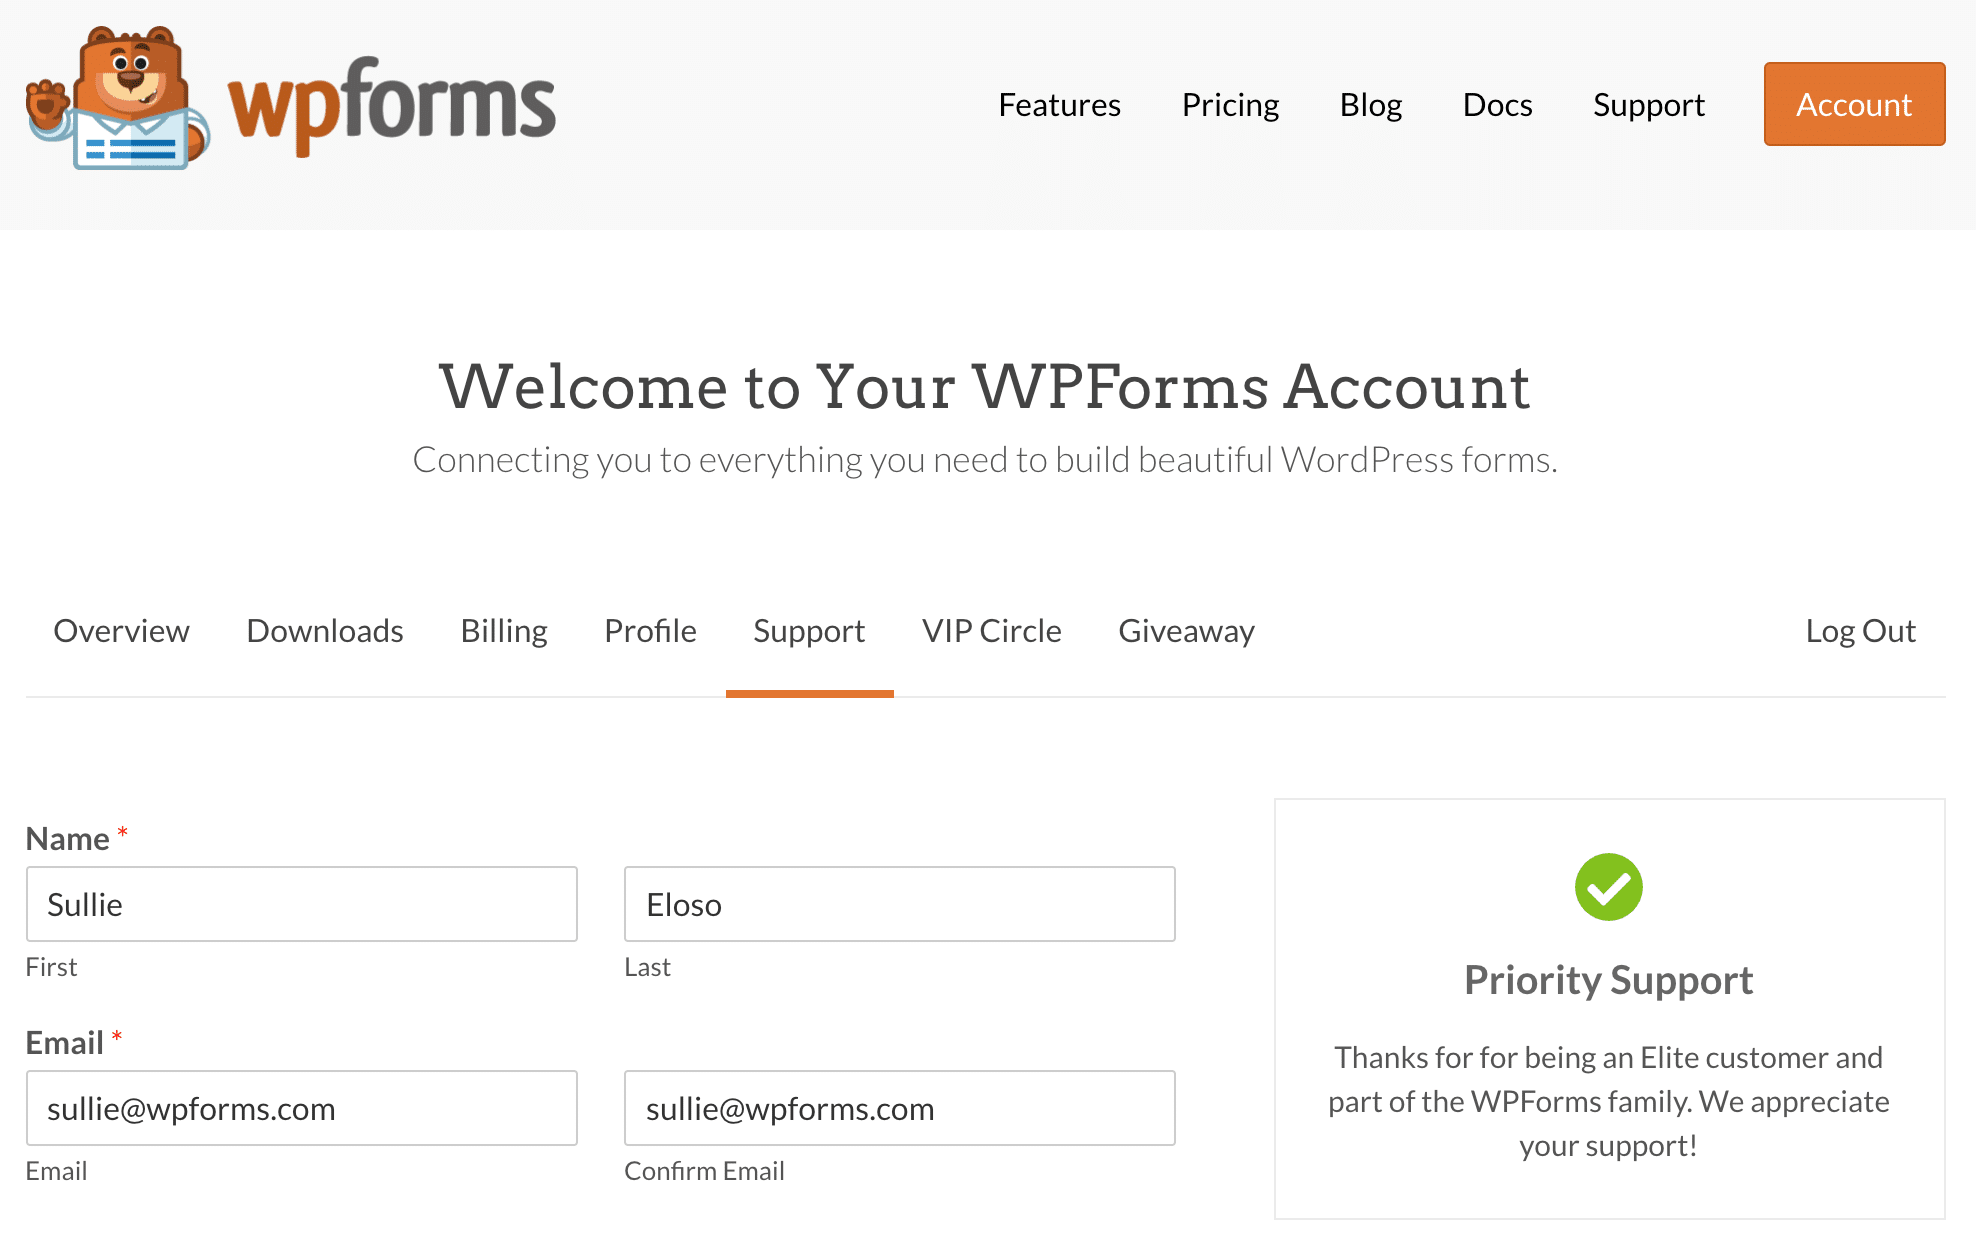
Task: Open the Giveaway account section
Action: [x=1187, y=630]
